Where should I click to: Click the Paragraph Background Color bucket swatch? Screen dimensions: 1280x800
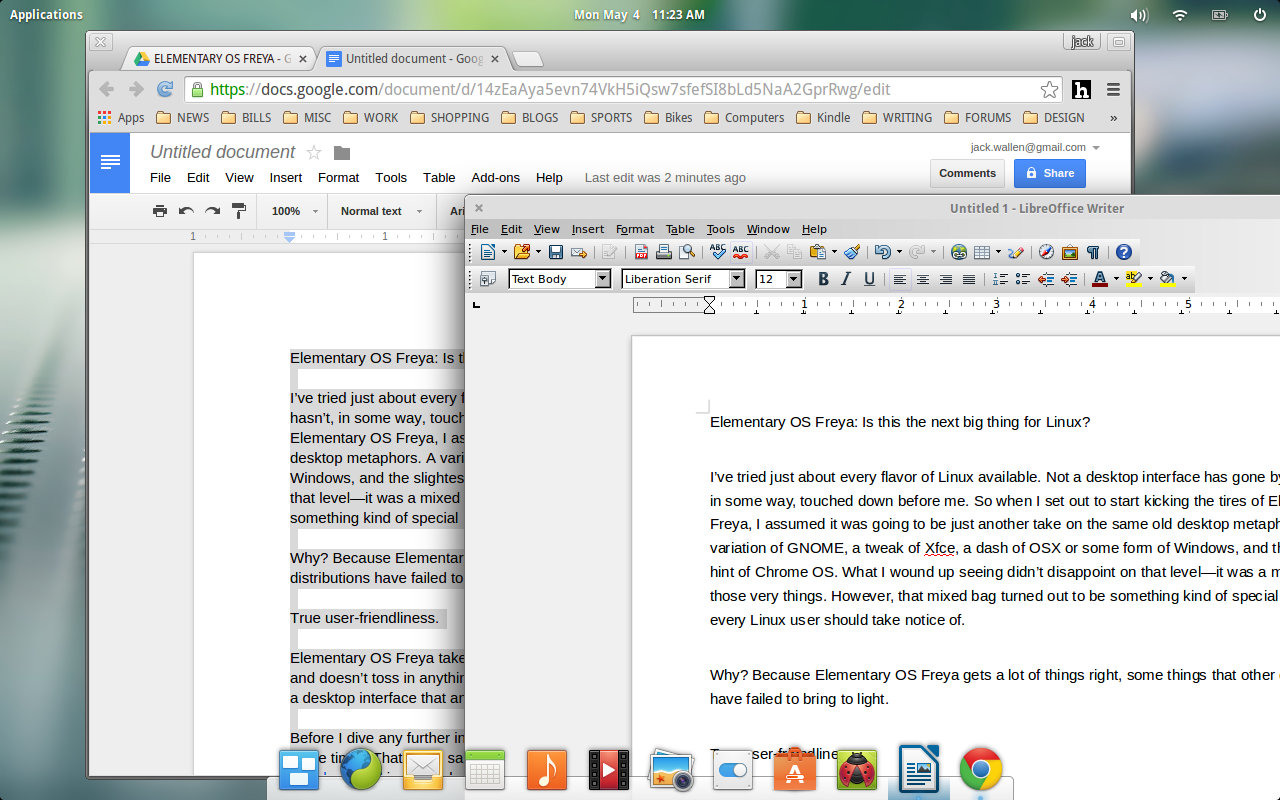(1166, 279)
